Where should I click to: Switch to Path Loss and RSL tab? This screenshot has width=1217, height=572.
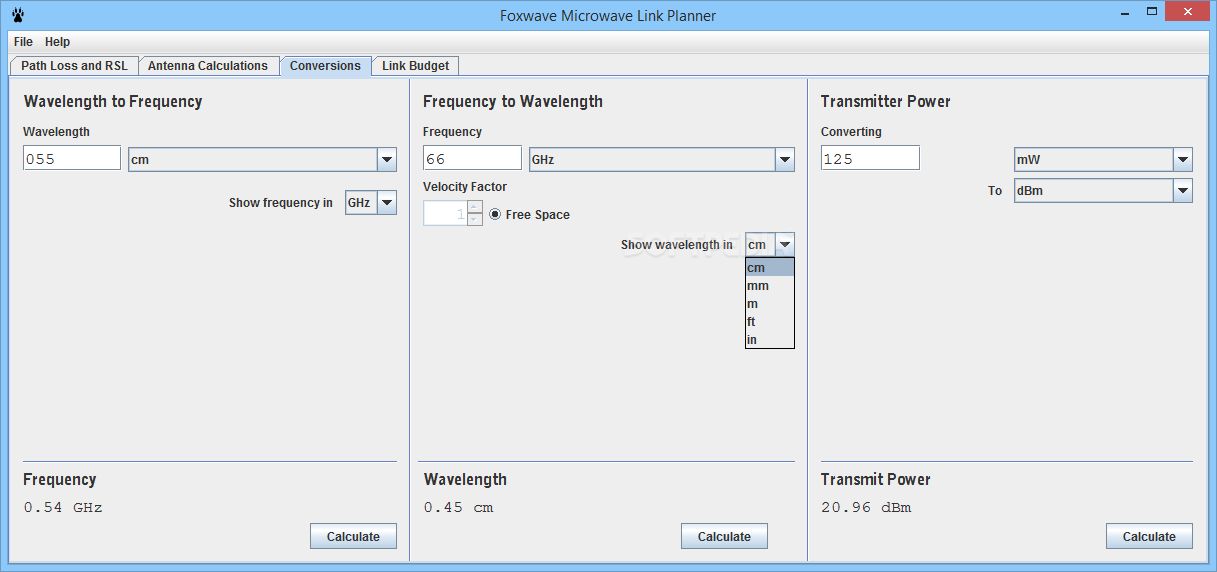[74, 66]
